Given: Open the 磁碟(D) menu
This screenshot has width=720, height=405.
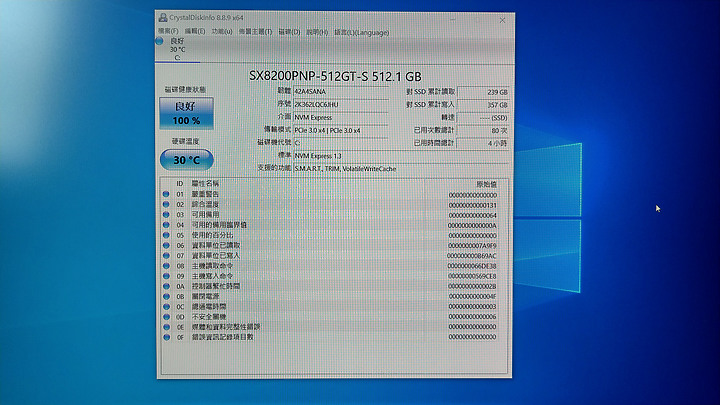Looking at the screenshot, I should pos(289,32).
